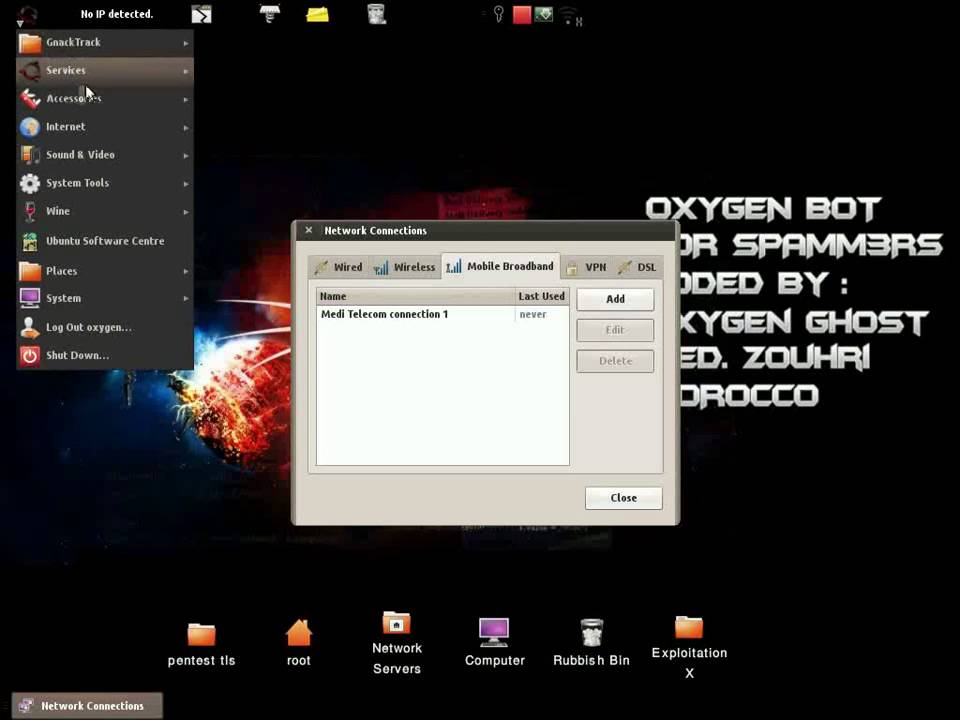Switch to the Wired tab
This screenshot has height=720, width=960.
(339, 267)
